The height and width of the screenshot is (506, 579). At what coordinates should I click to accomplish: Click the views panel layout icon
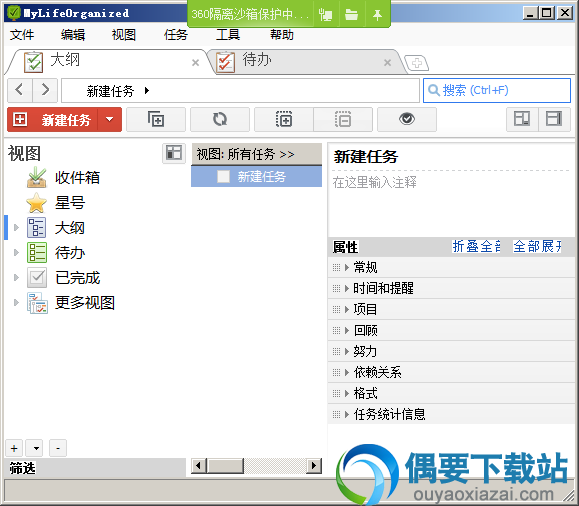tap(174, 153)
